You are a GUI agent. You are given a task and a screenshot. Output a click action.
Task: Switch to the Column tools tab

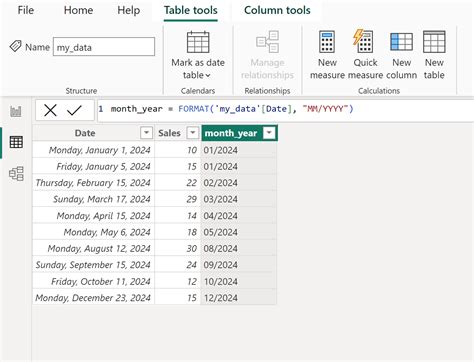point(277,10)
